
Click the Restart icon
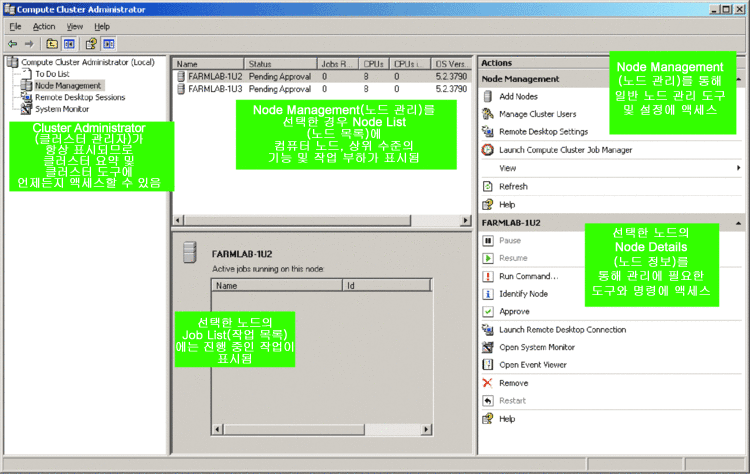(487, 401)
